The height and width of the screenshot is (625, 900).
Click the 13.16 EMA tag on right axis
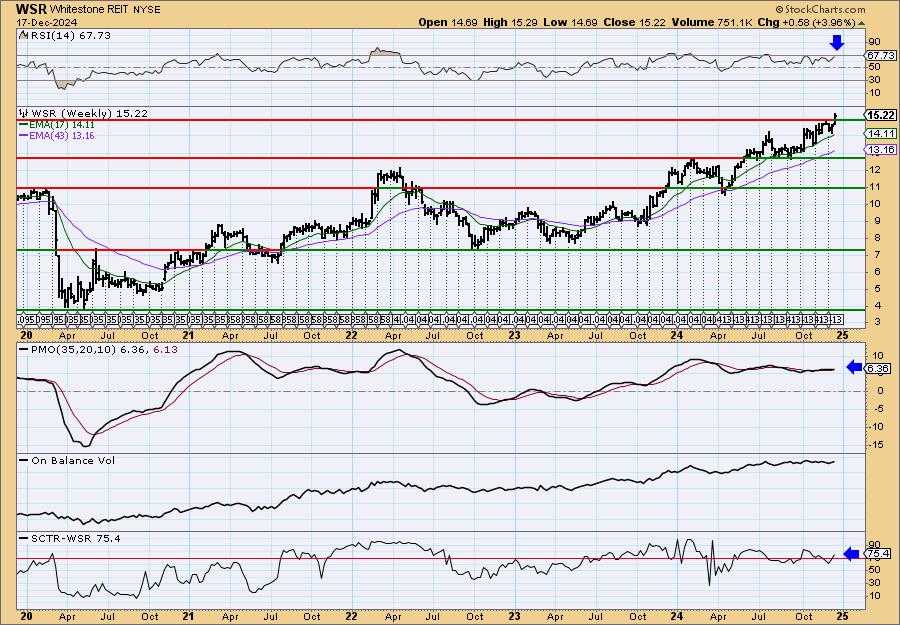click(x=880, y=149)
